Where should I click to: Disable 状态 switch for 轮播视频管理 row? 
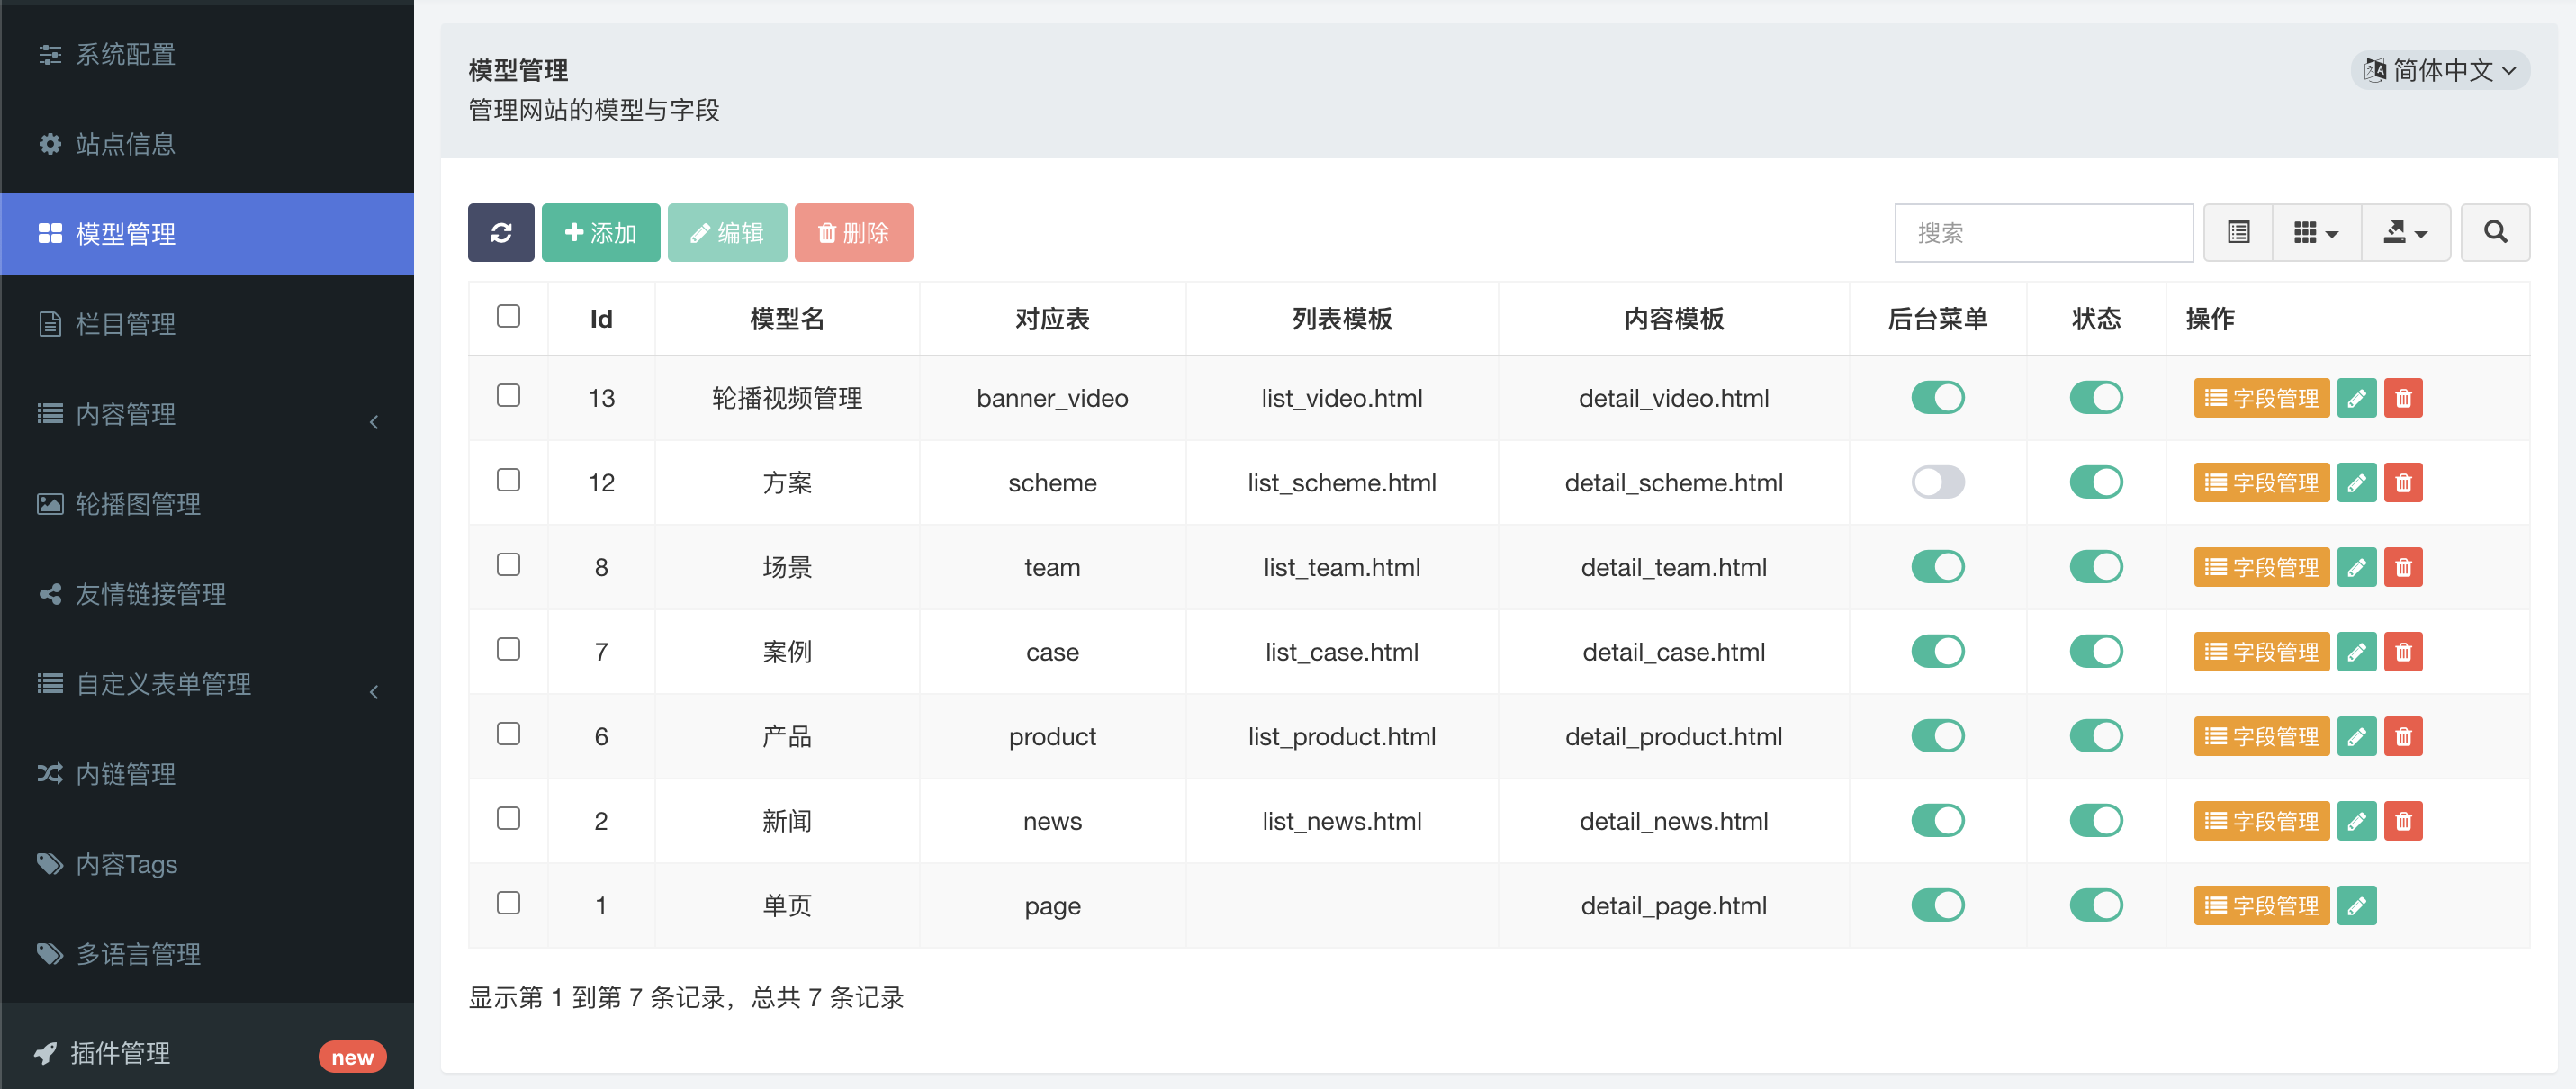click(x=2095, y=397)
